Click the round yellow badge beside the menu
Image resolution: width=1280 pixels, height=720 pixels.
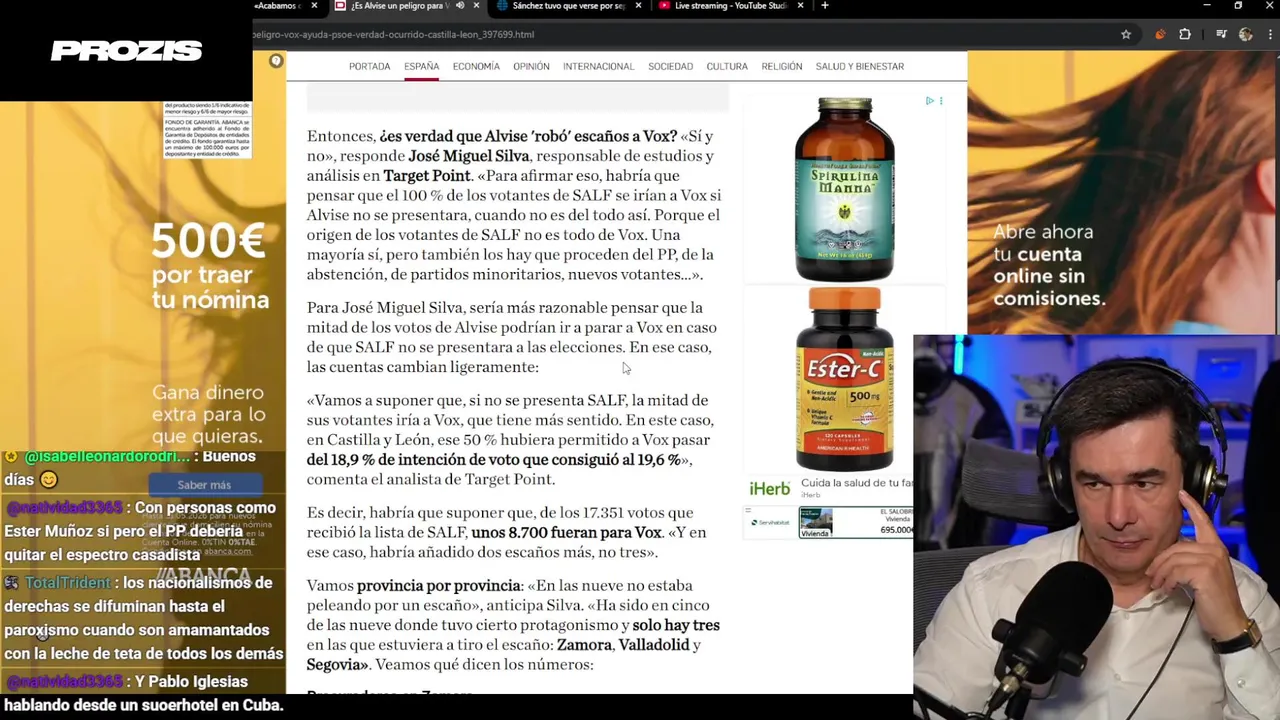click(x=276, y=62)
